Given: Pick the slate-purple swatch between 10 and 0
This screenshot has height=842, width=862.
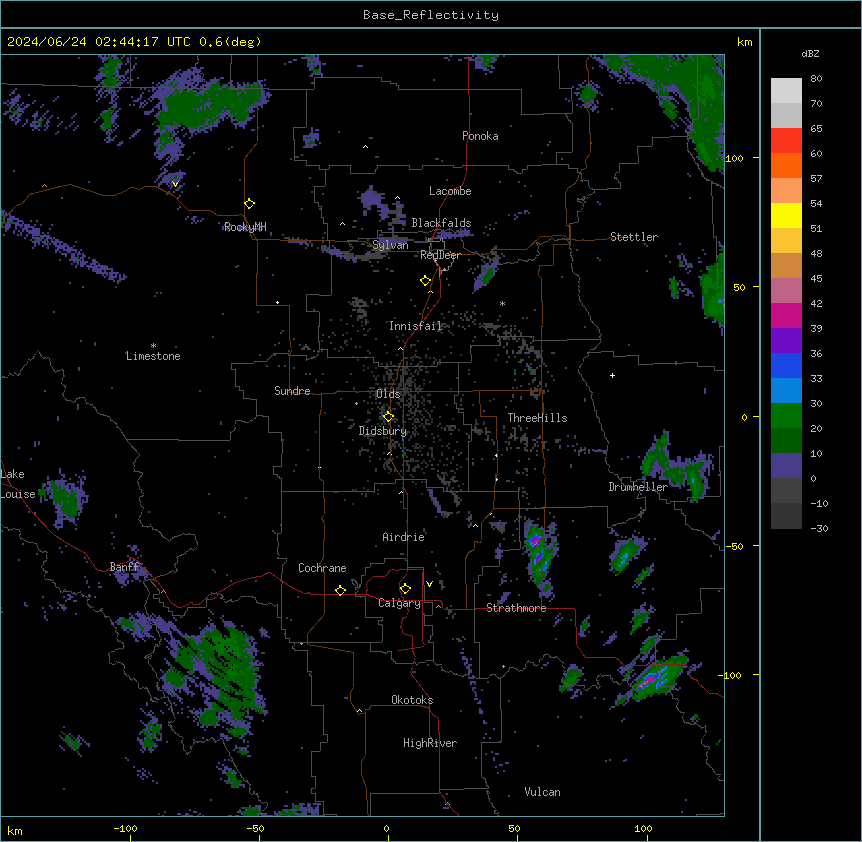Looking at the screenshot, I should [x=786, y=466].
